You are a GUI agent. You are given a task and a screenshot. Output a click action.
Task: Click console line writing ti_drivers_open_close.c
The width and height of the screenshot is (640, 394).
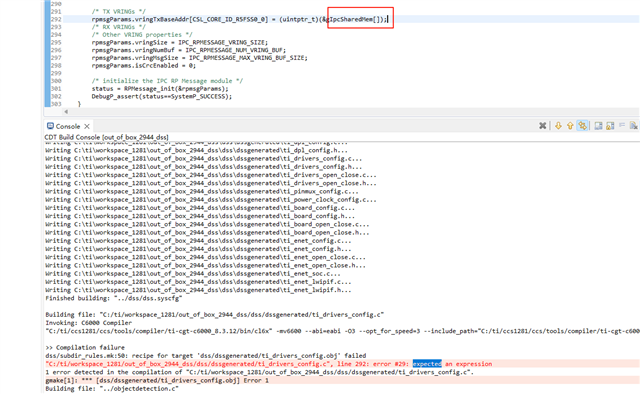(211, 175)
